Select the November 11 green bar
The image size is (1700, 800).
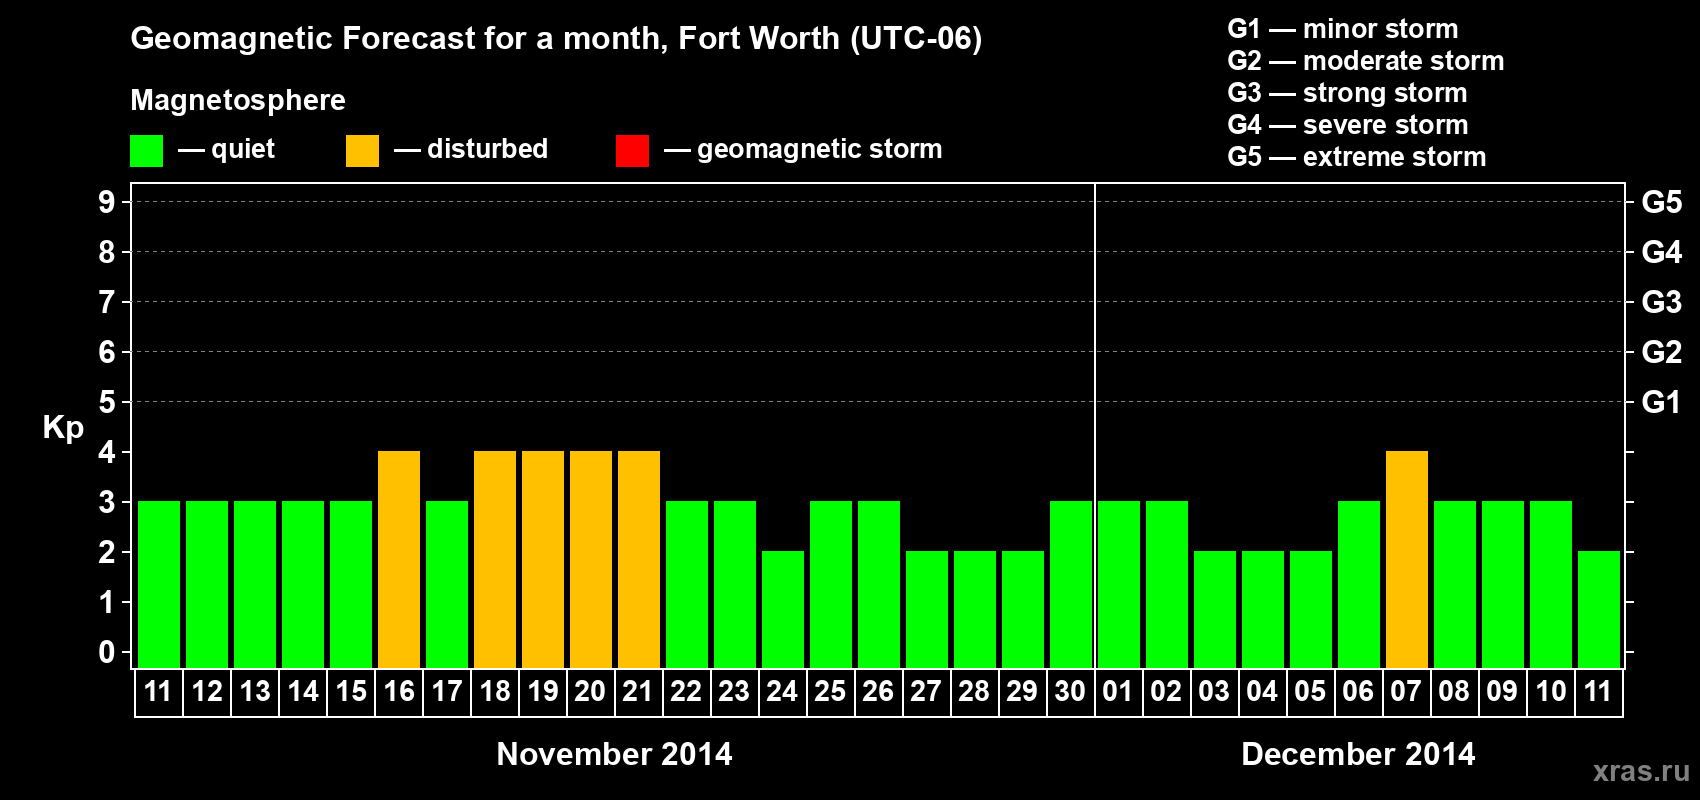159,585
